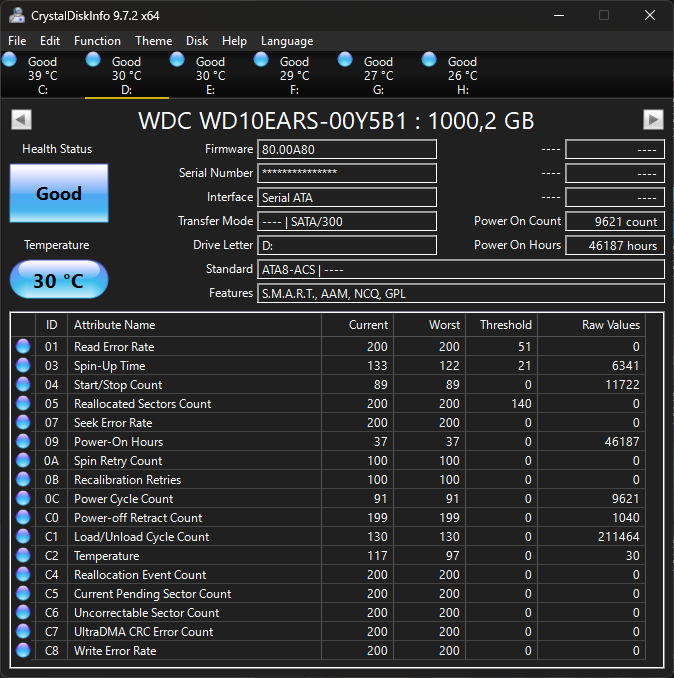
Task: Click the Threshold column header
Action: (502, 325)
